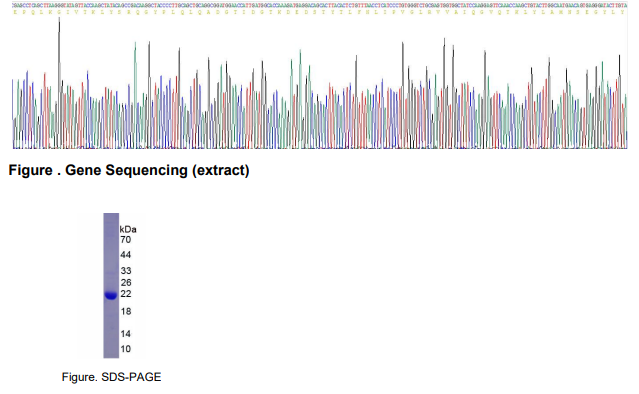
Task: Select the 14 kDa marker label
Action: tap(126, 334)
